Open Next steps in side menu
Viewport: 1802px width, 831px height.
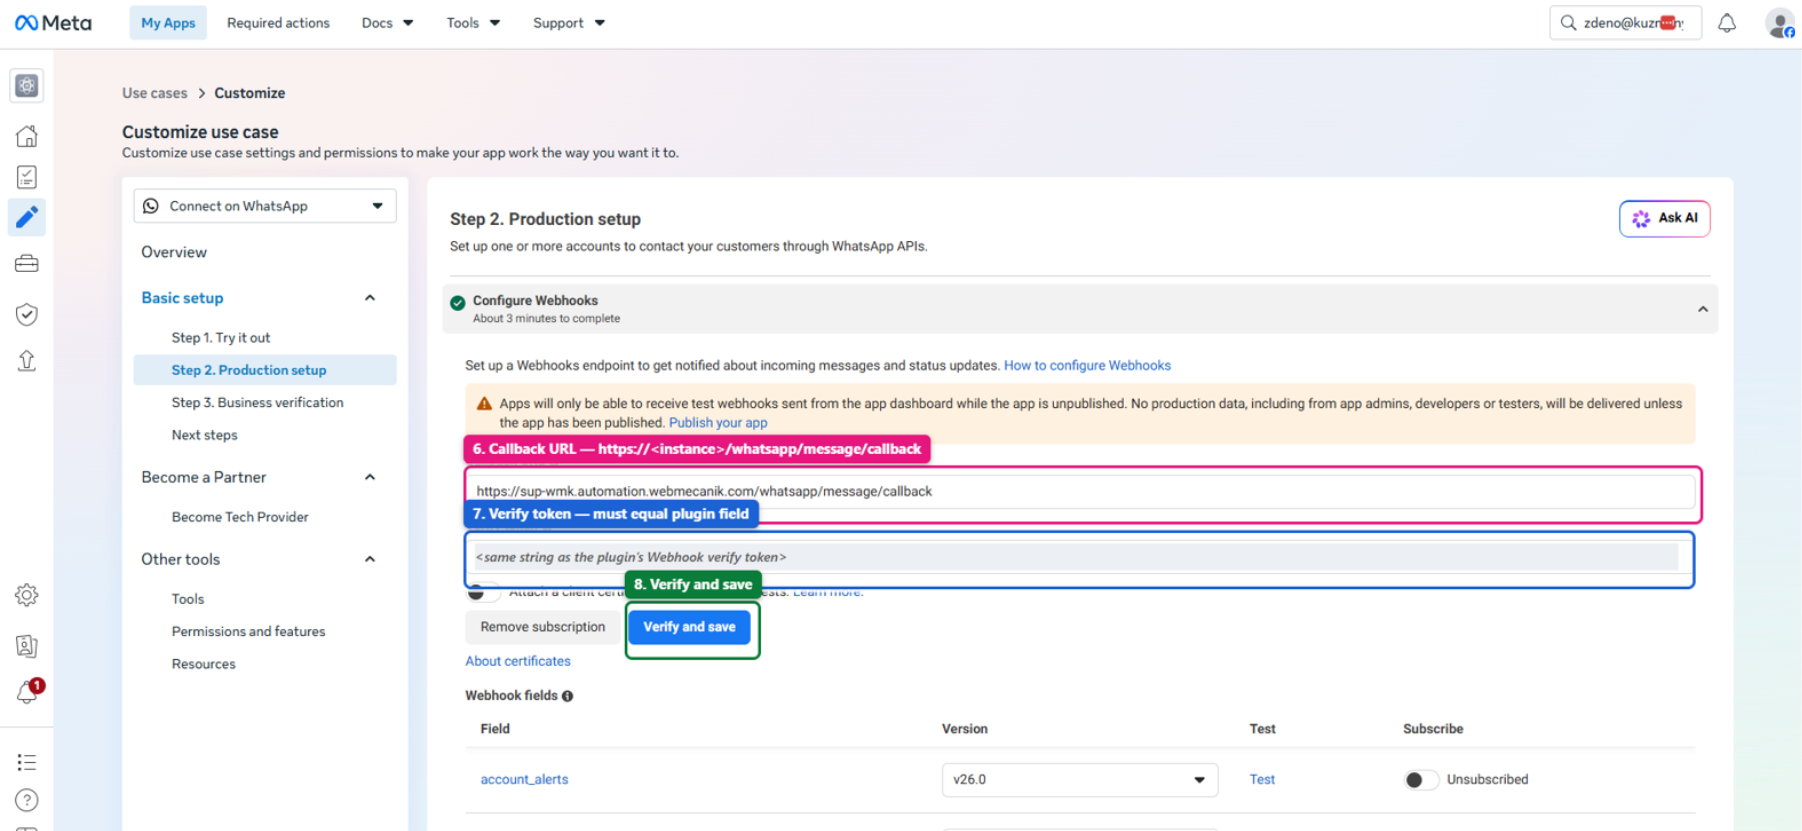click(204, 435)
